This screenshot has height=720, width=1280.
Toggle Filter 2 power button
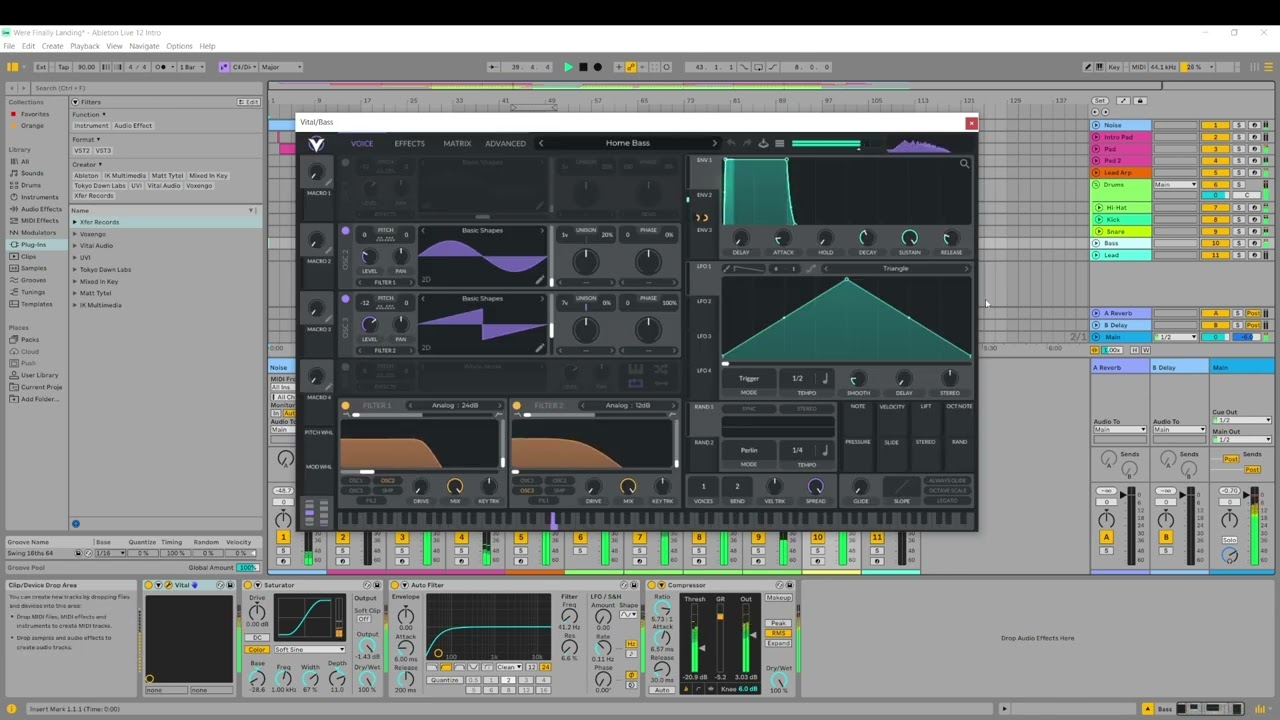517,406
